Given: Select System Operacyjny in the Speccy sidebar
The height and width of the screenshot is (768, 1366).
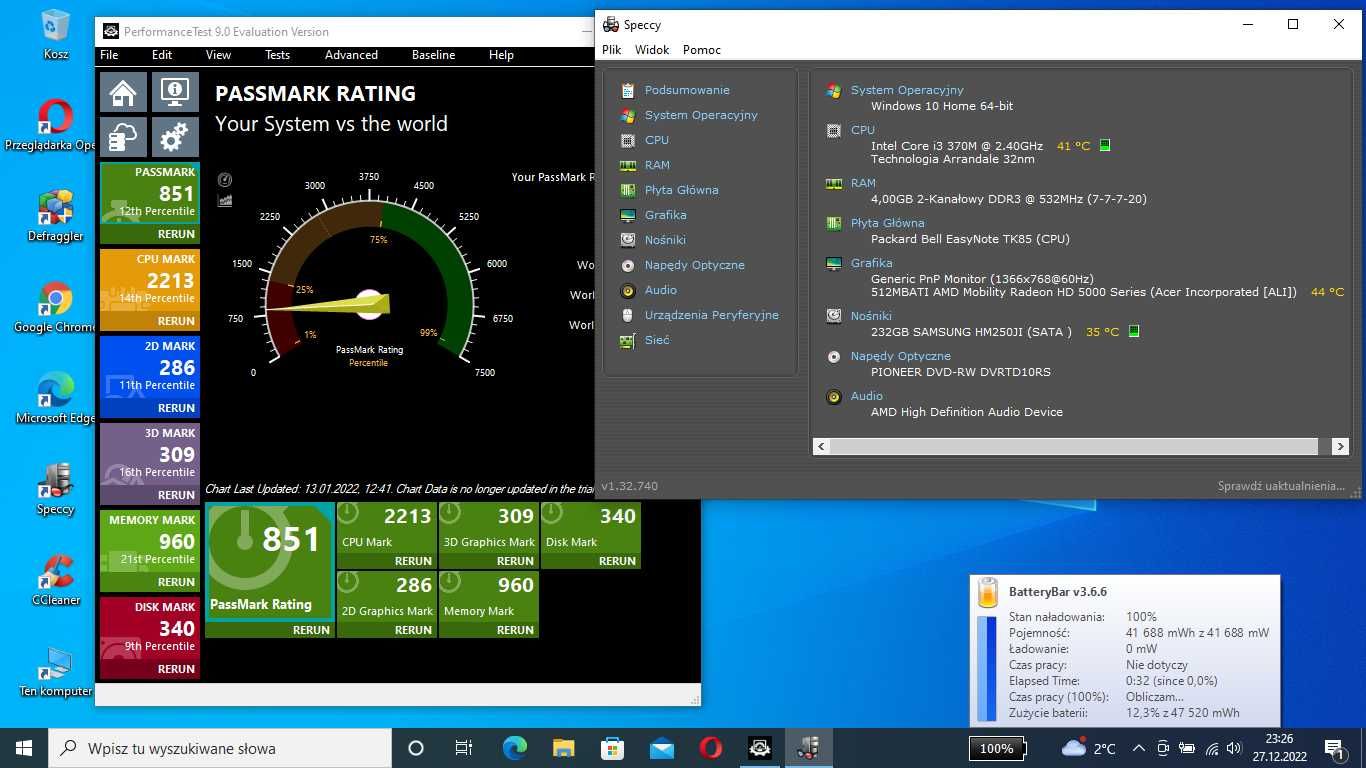Looking at the screenshot, I should tap(701, 115).
